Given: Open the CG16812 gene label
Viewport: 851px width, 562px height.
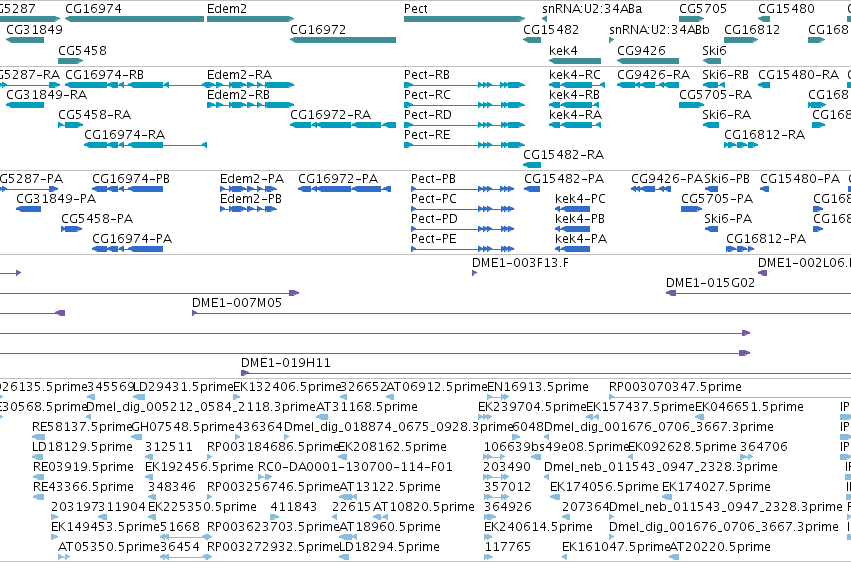Looking at the screenshot, I should pos(752,29).
